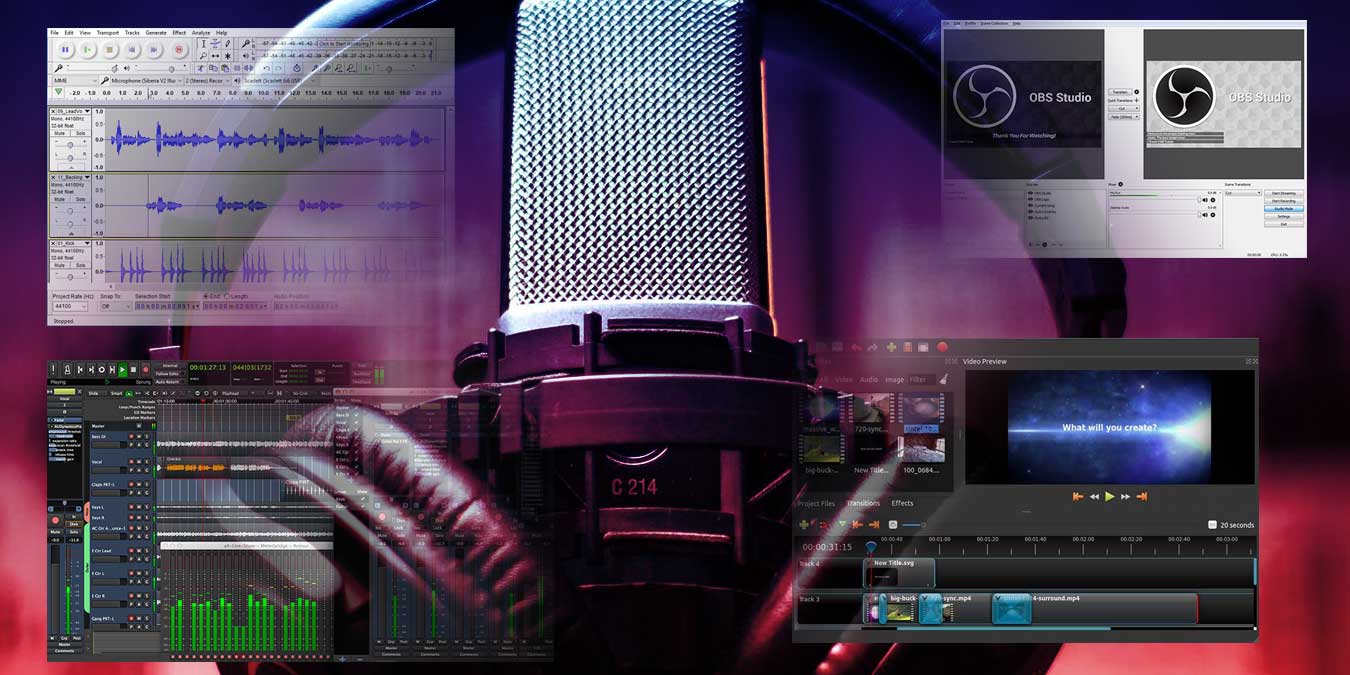Screen dimensions: 1350x675
Task: Click the add marker icon in OpenShot's timeline toolbar
Action: coord(842,525)
